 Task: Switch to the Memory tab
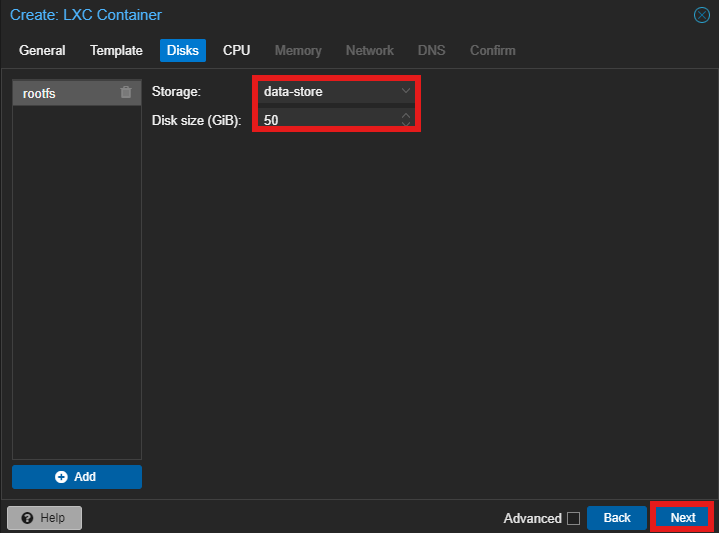[298, 50]
